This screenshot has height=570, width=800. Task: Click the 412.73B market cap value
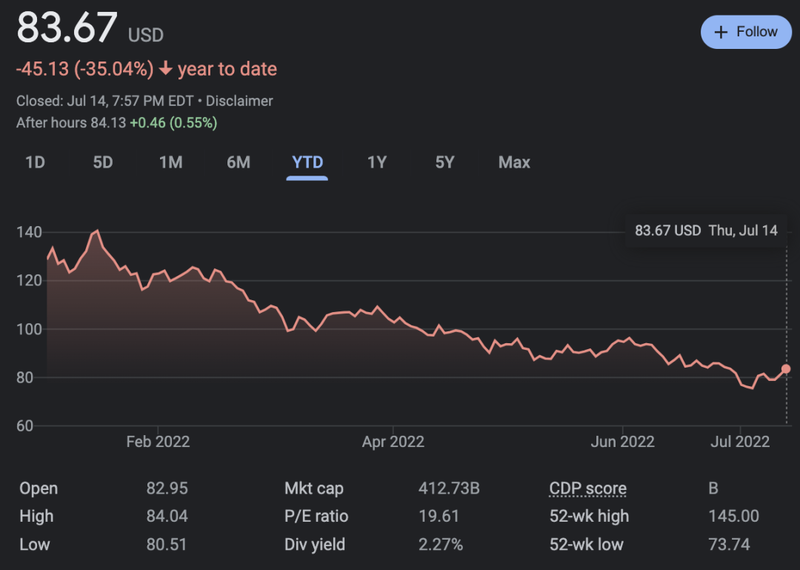(449, 489)
